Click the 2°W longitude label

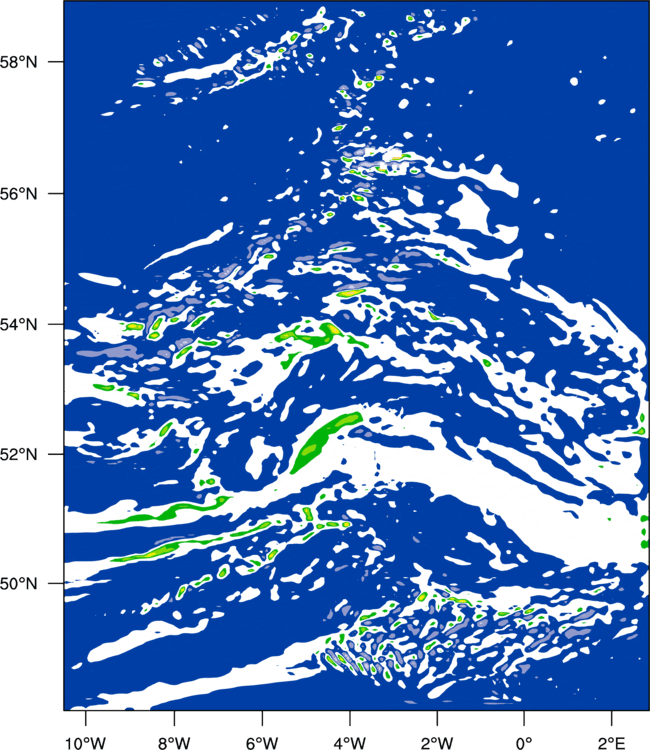coord(437,743)
